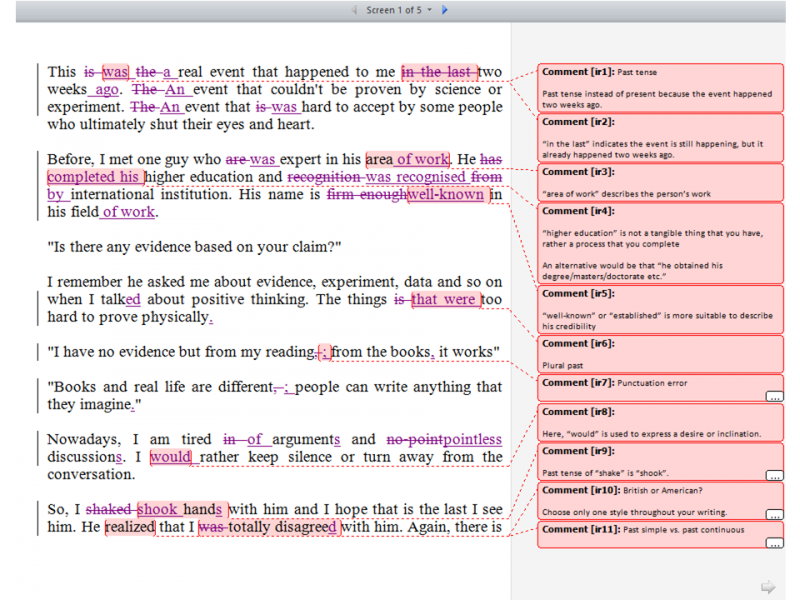800x600 pixels.
Task: Click the highlighted phrase "in the last"
Action: (x=439, y=72)
